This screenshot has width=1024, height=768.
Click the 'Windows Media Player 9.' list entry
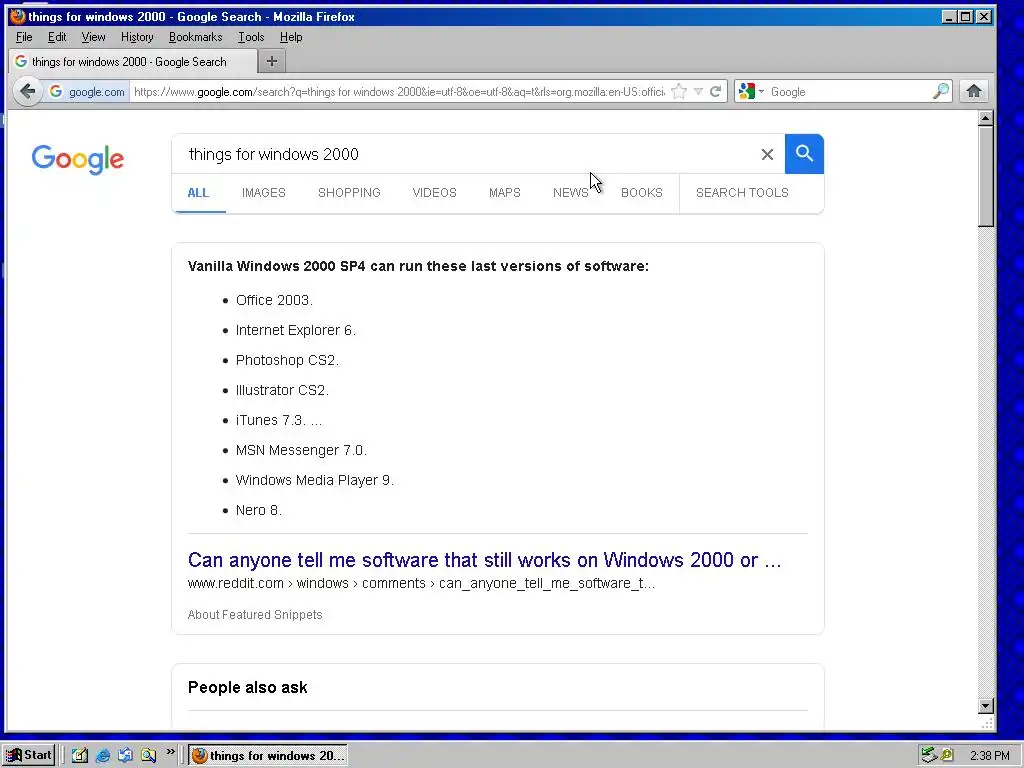pos(315,481)
